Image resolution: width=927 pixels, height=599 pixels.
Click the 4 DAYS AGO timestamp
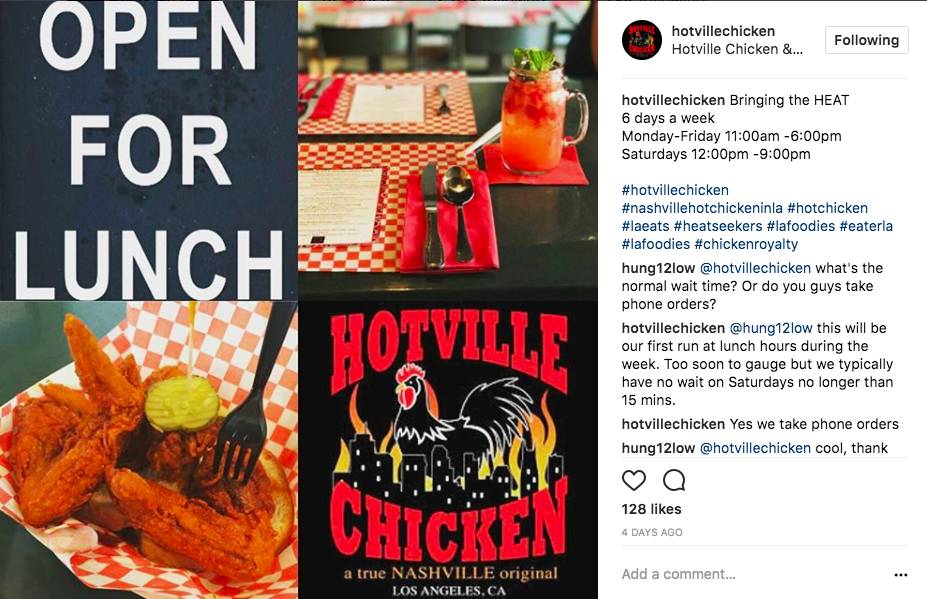point(652,532)
